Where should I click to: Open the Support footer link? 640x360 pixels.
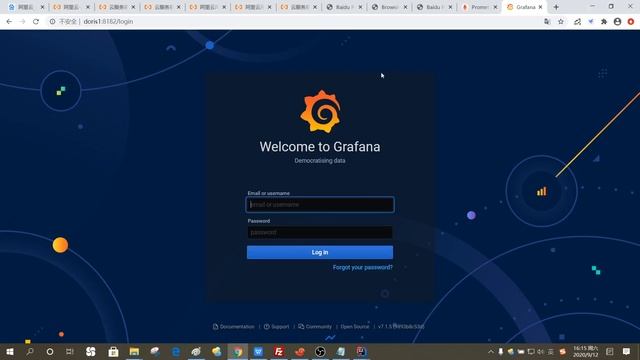coord(276,327)
